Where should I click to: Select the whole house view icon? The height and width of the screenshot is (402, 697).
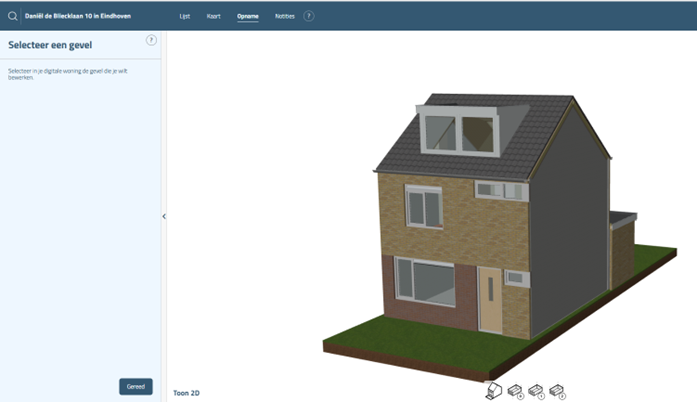[494, 391]
